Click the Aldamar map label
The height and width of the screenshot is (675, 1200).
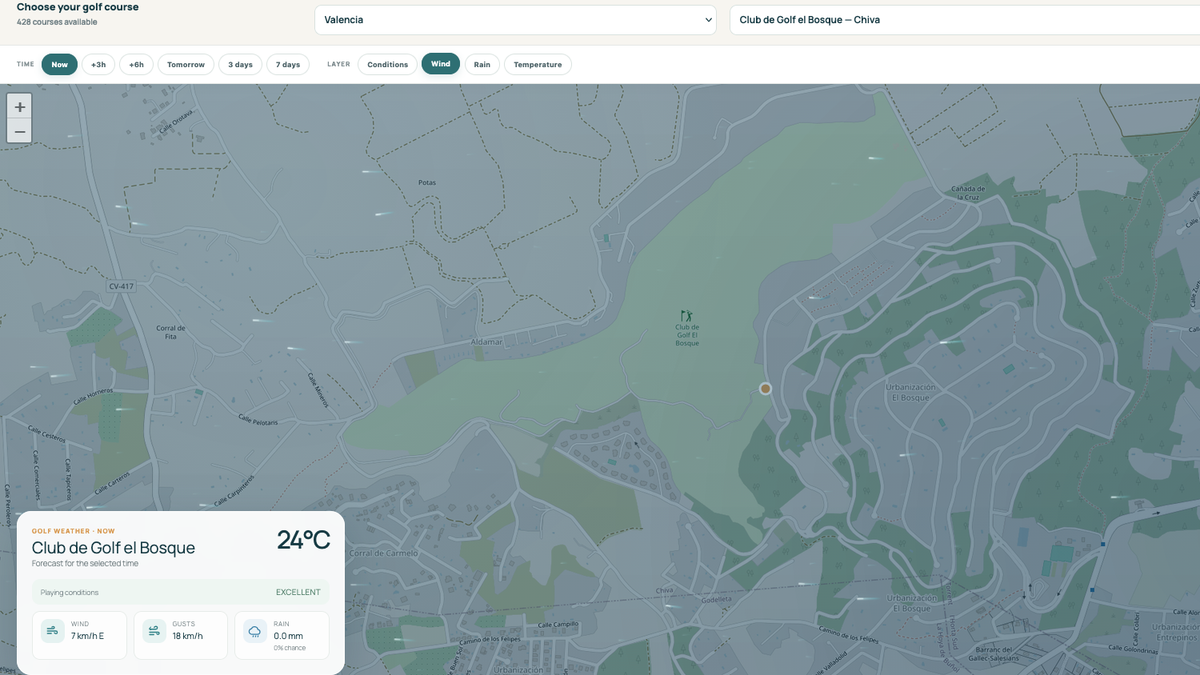(485, 341)
